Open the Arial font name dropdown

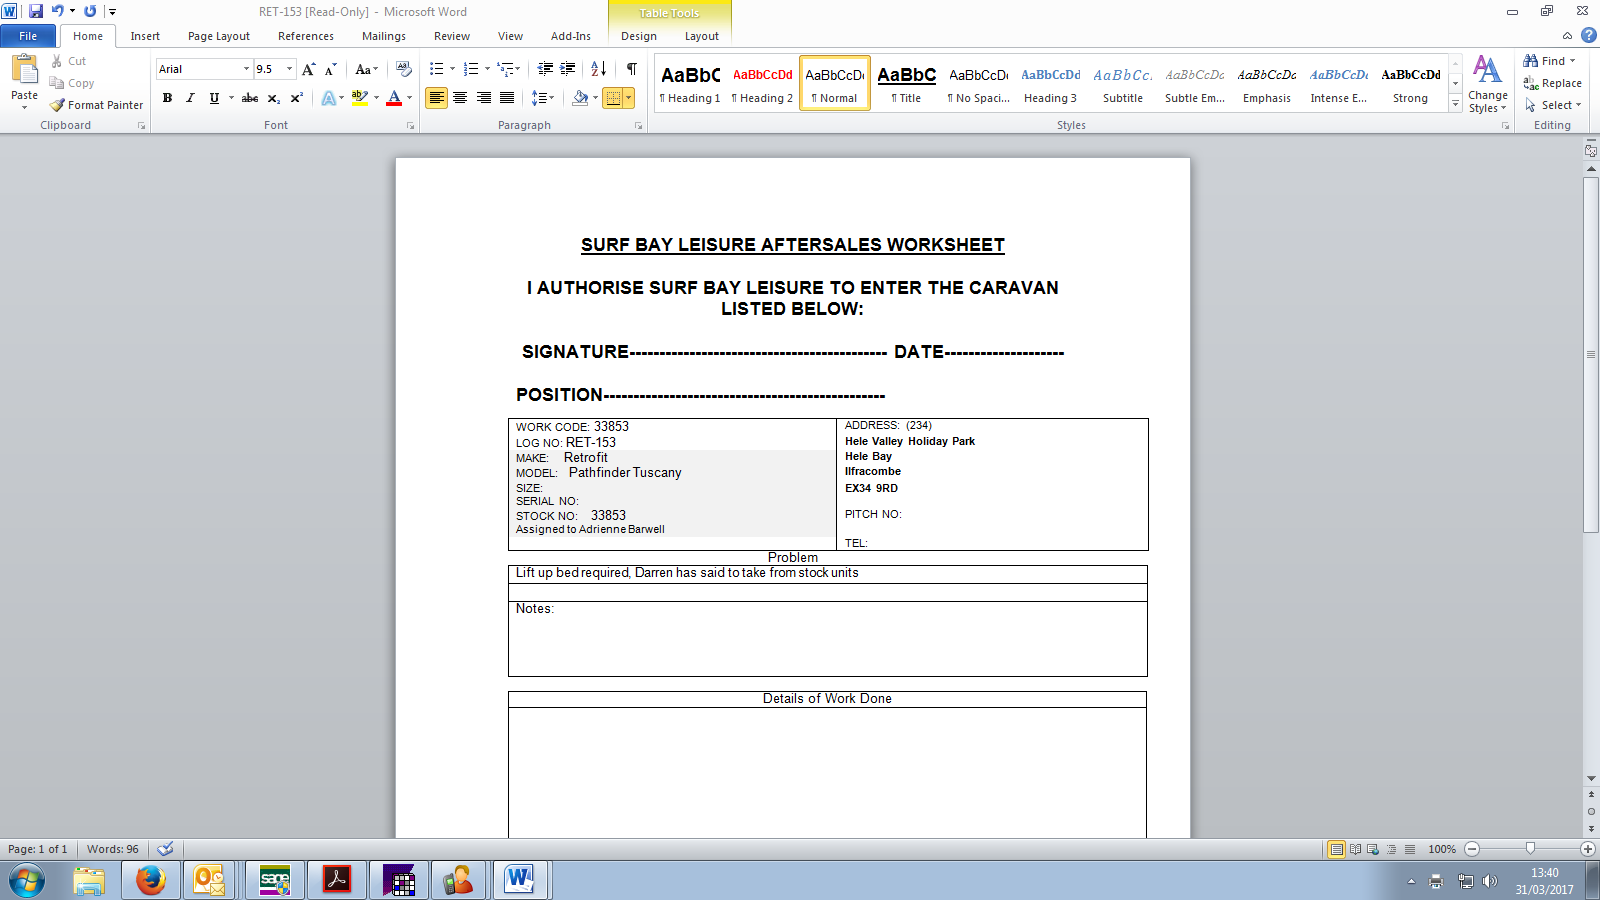coord(246,69)
